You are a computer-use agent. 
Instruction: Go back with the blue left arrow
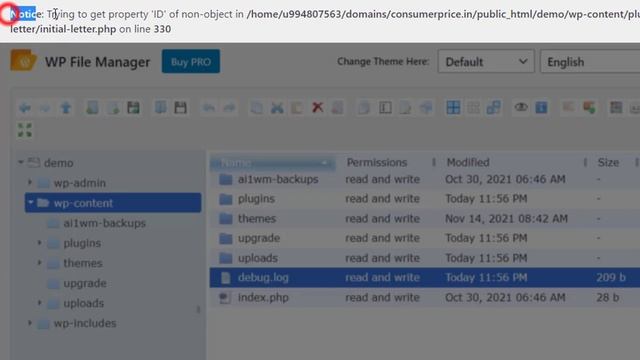pyautogui.click(x=25, y=108)
